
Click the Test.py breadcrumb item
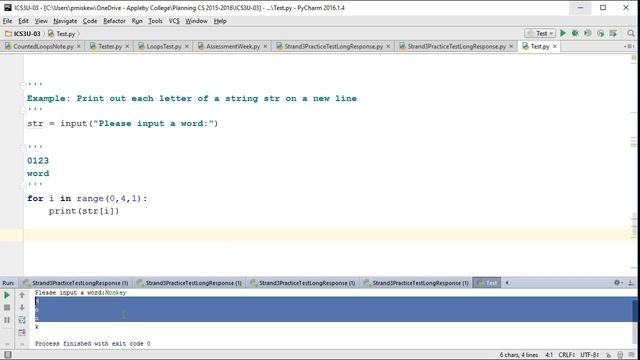click(62, 33)
